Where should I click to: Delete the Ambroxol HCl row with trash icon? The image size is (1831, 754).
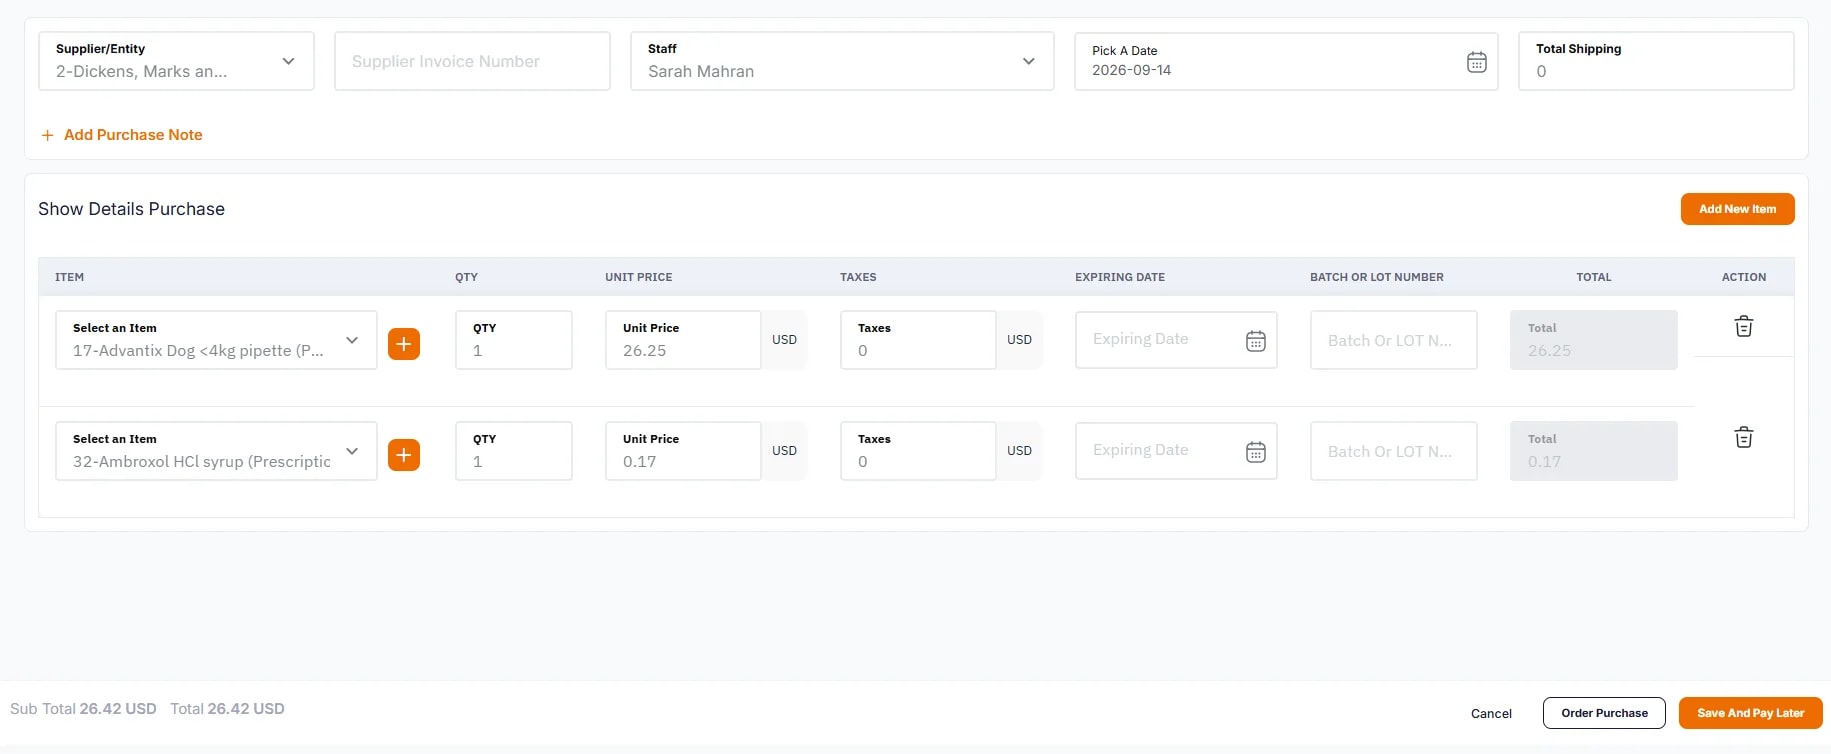[1744, 437]
